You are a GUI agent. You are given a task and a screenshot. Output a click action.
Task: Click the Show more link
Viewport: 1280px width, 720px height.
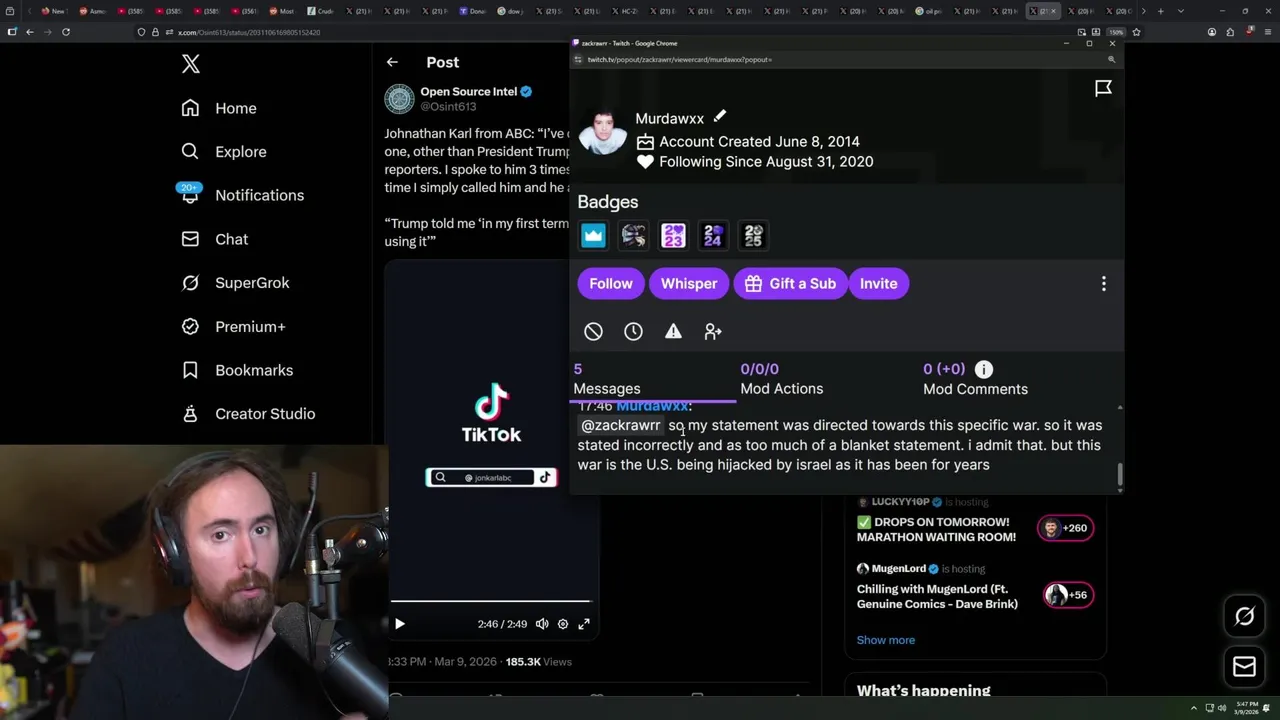click(886, 640)
